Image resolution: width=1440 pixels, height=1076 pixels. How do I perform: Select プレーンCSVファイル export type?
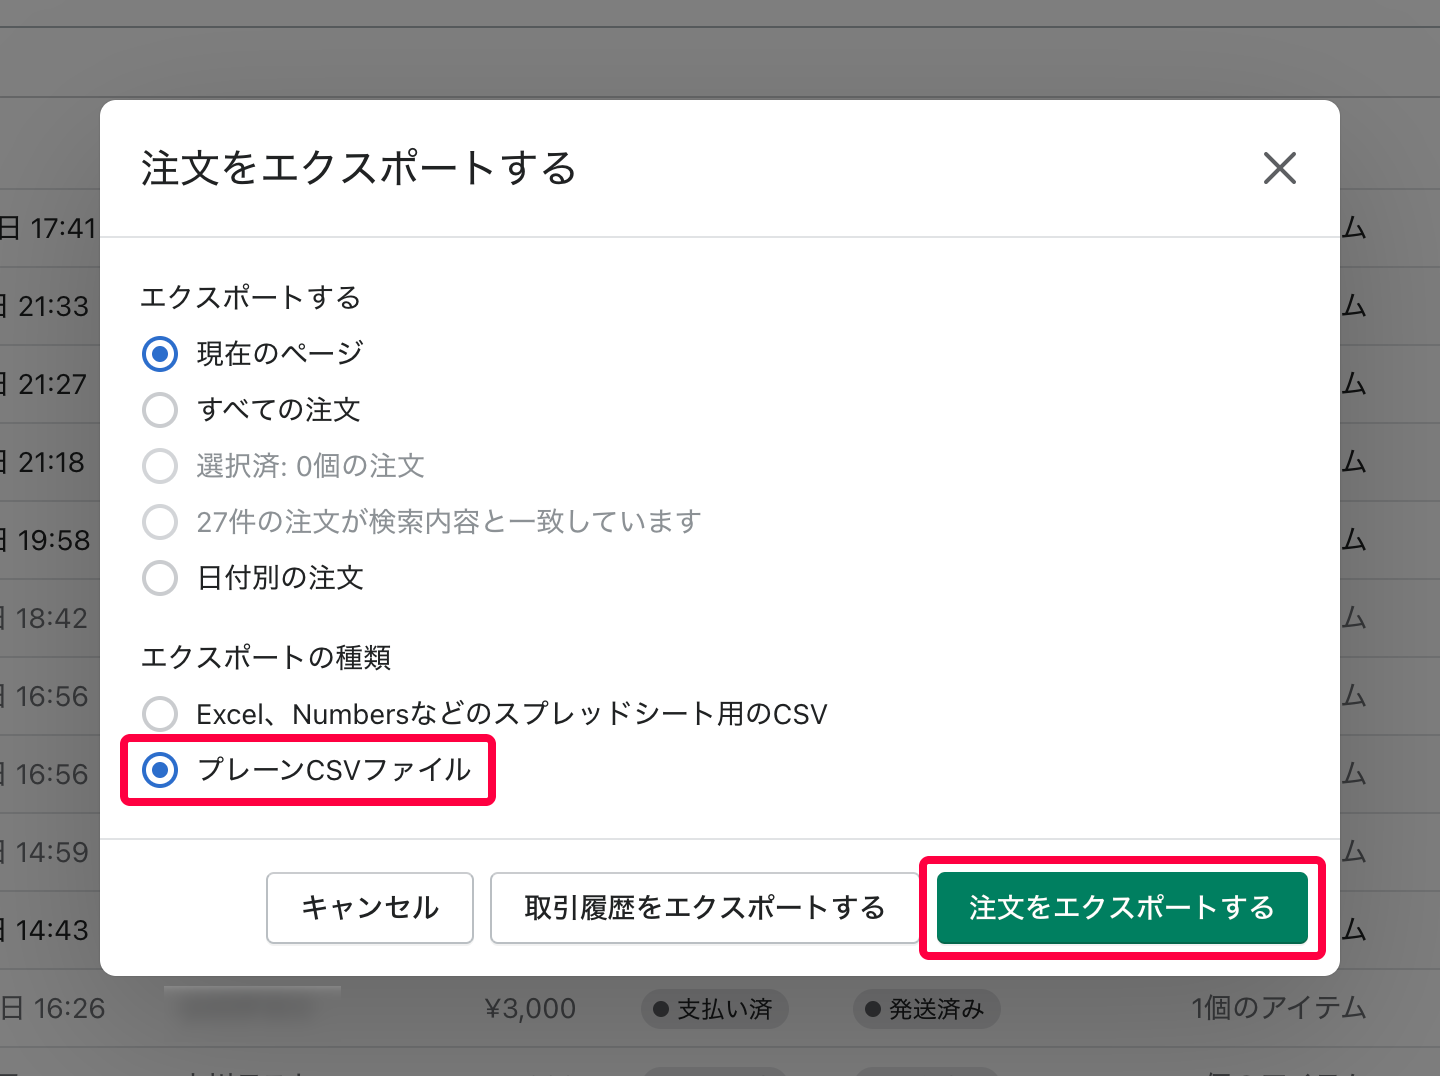[160, 771]
